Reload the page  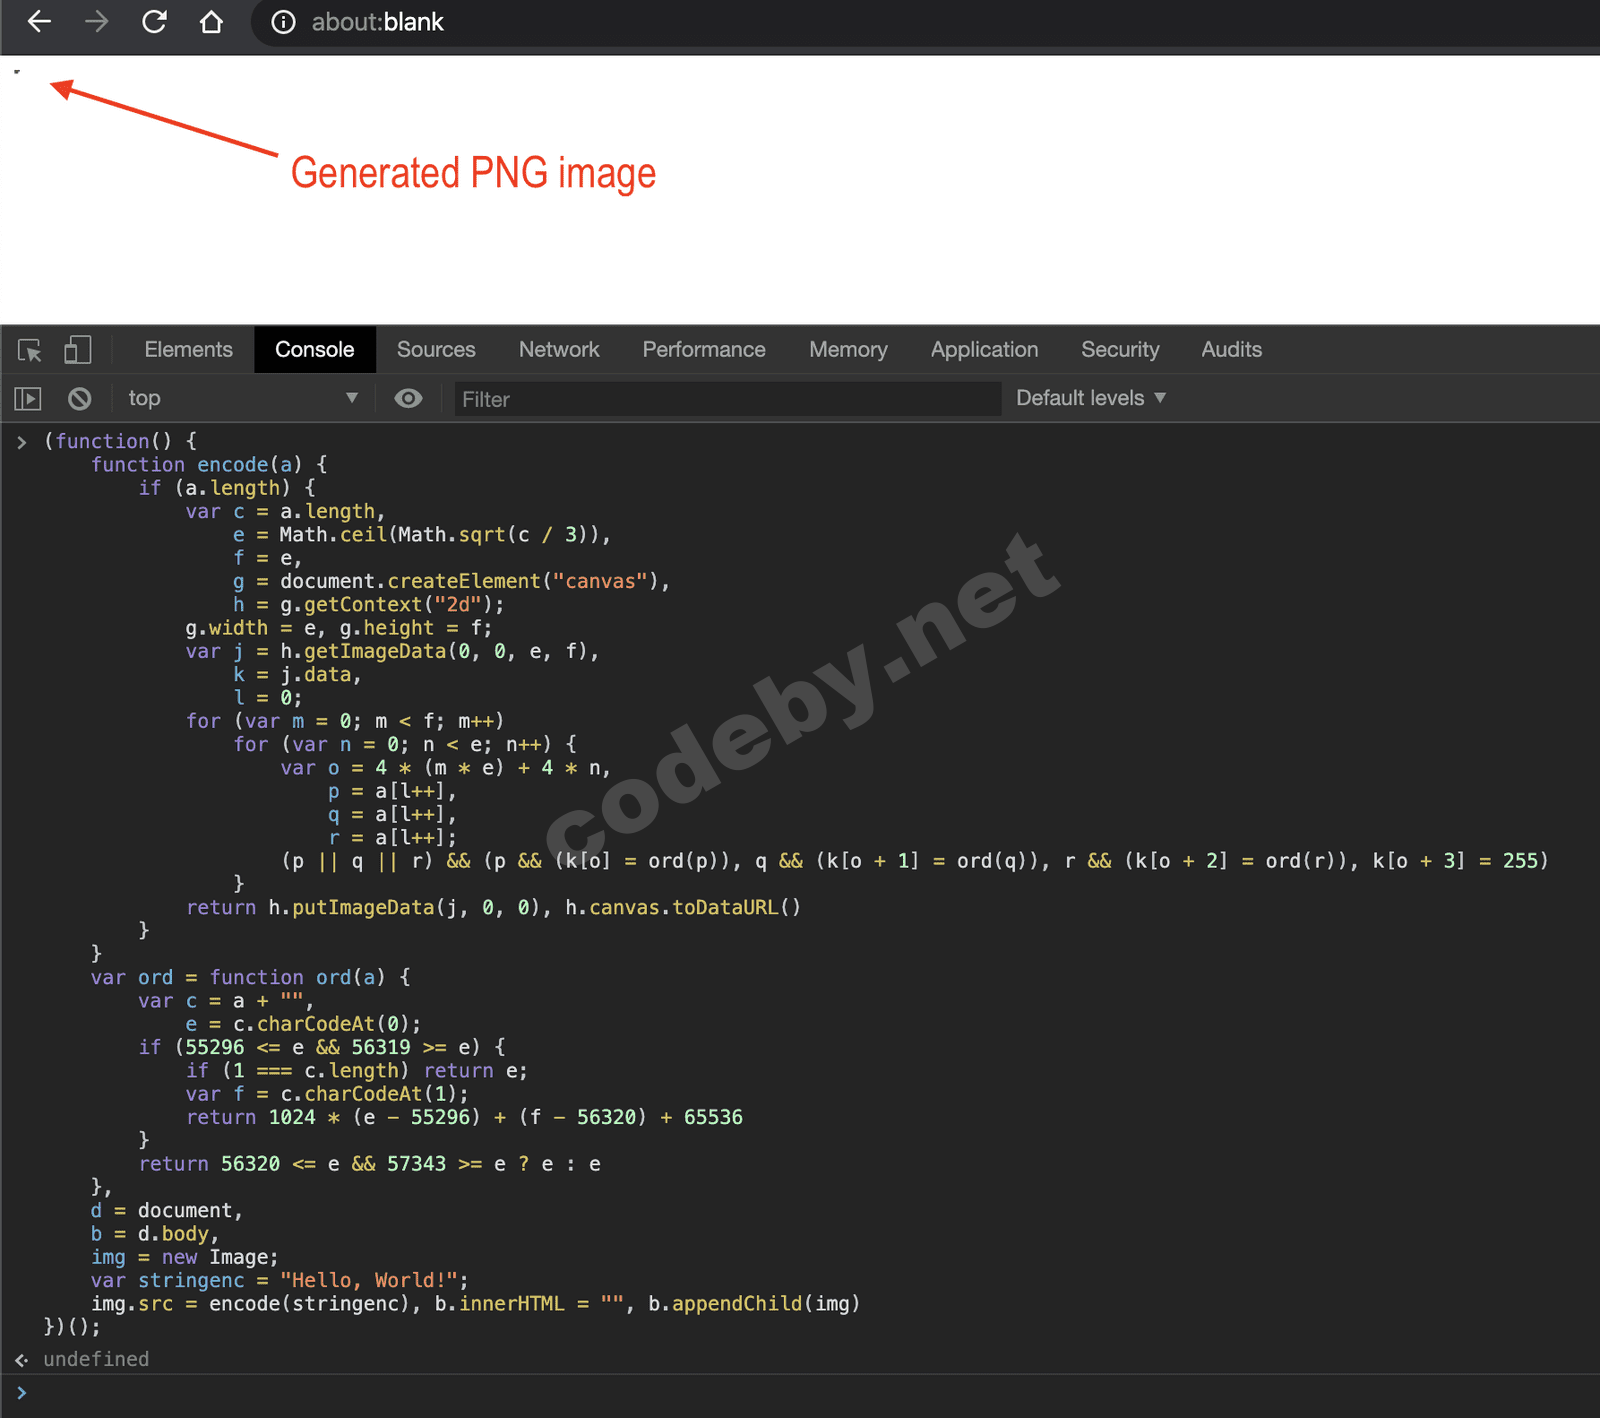click(x=154, y=22)
